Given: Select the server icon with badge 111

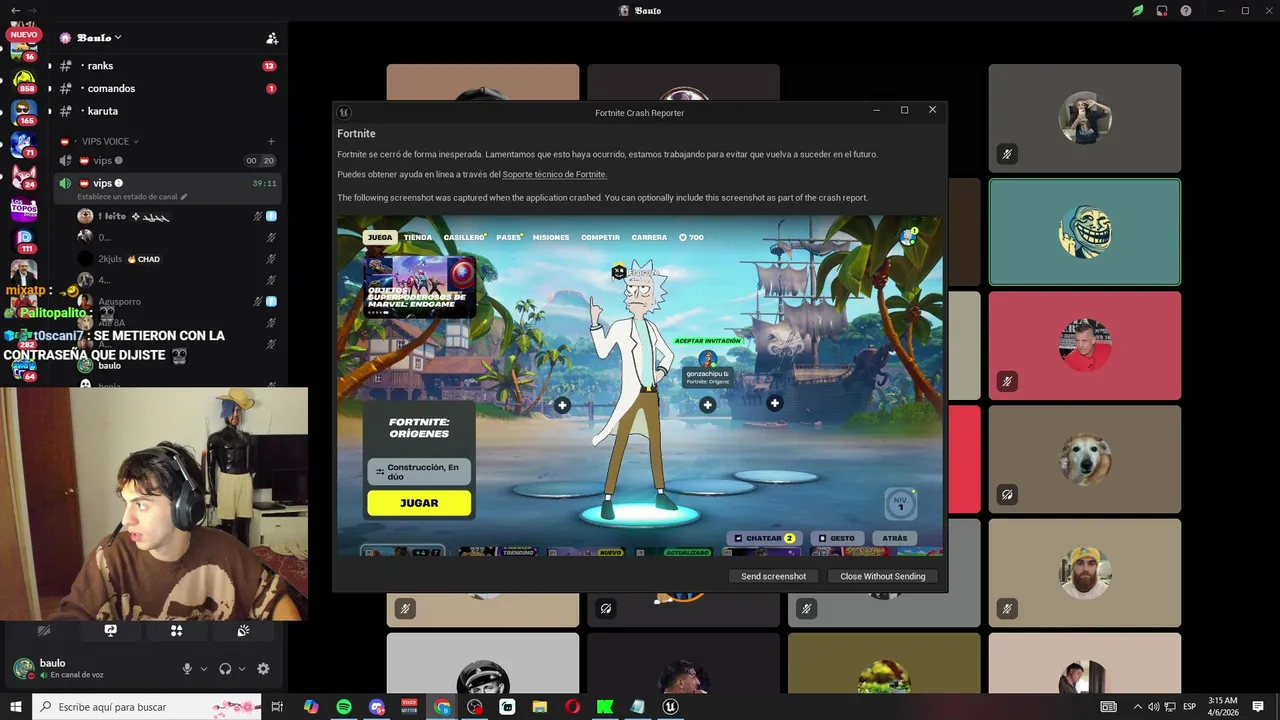Looking at the screenshot, I should (24, 241).
